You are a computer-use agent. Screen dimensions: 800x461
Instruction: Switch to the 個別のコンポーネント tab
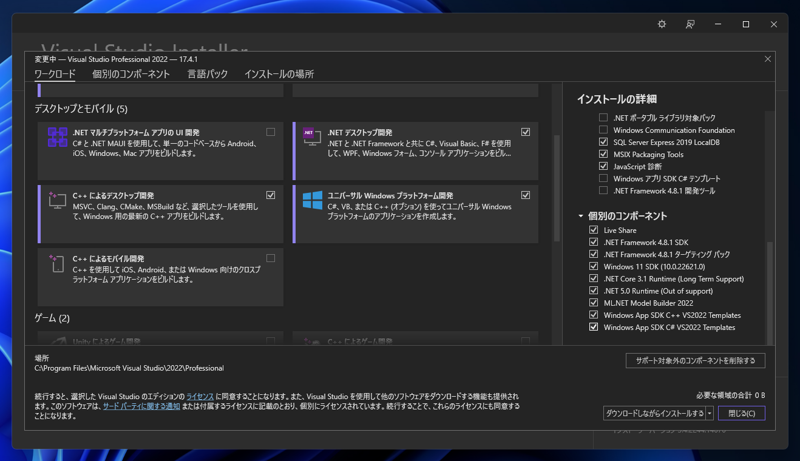click(131, 74)
